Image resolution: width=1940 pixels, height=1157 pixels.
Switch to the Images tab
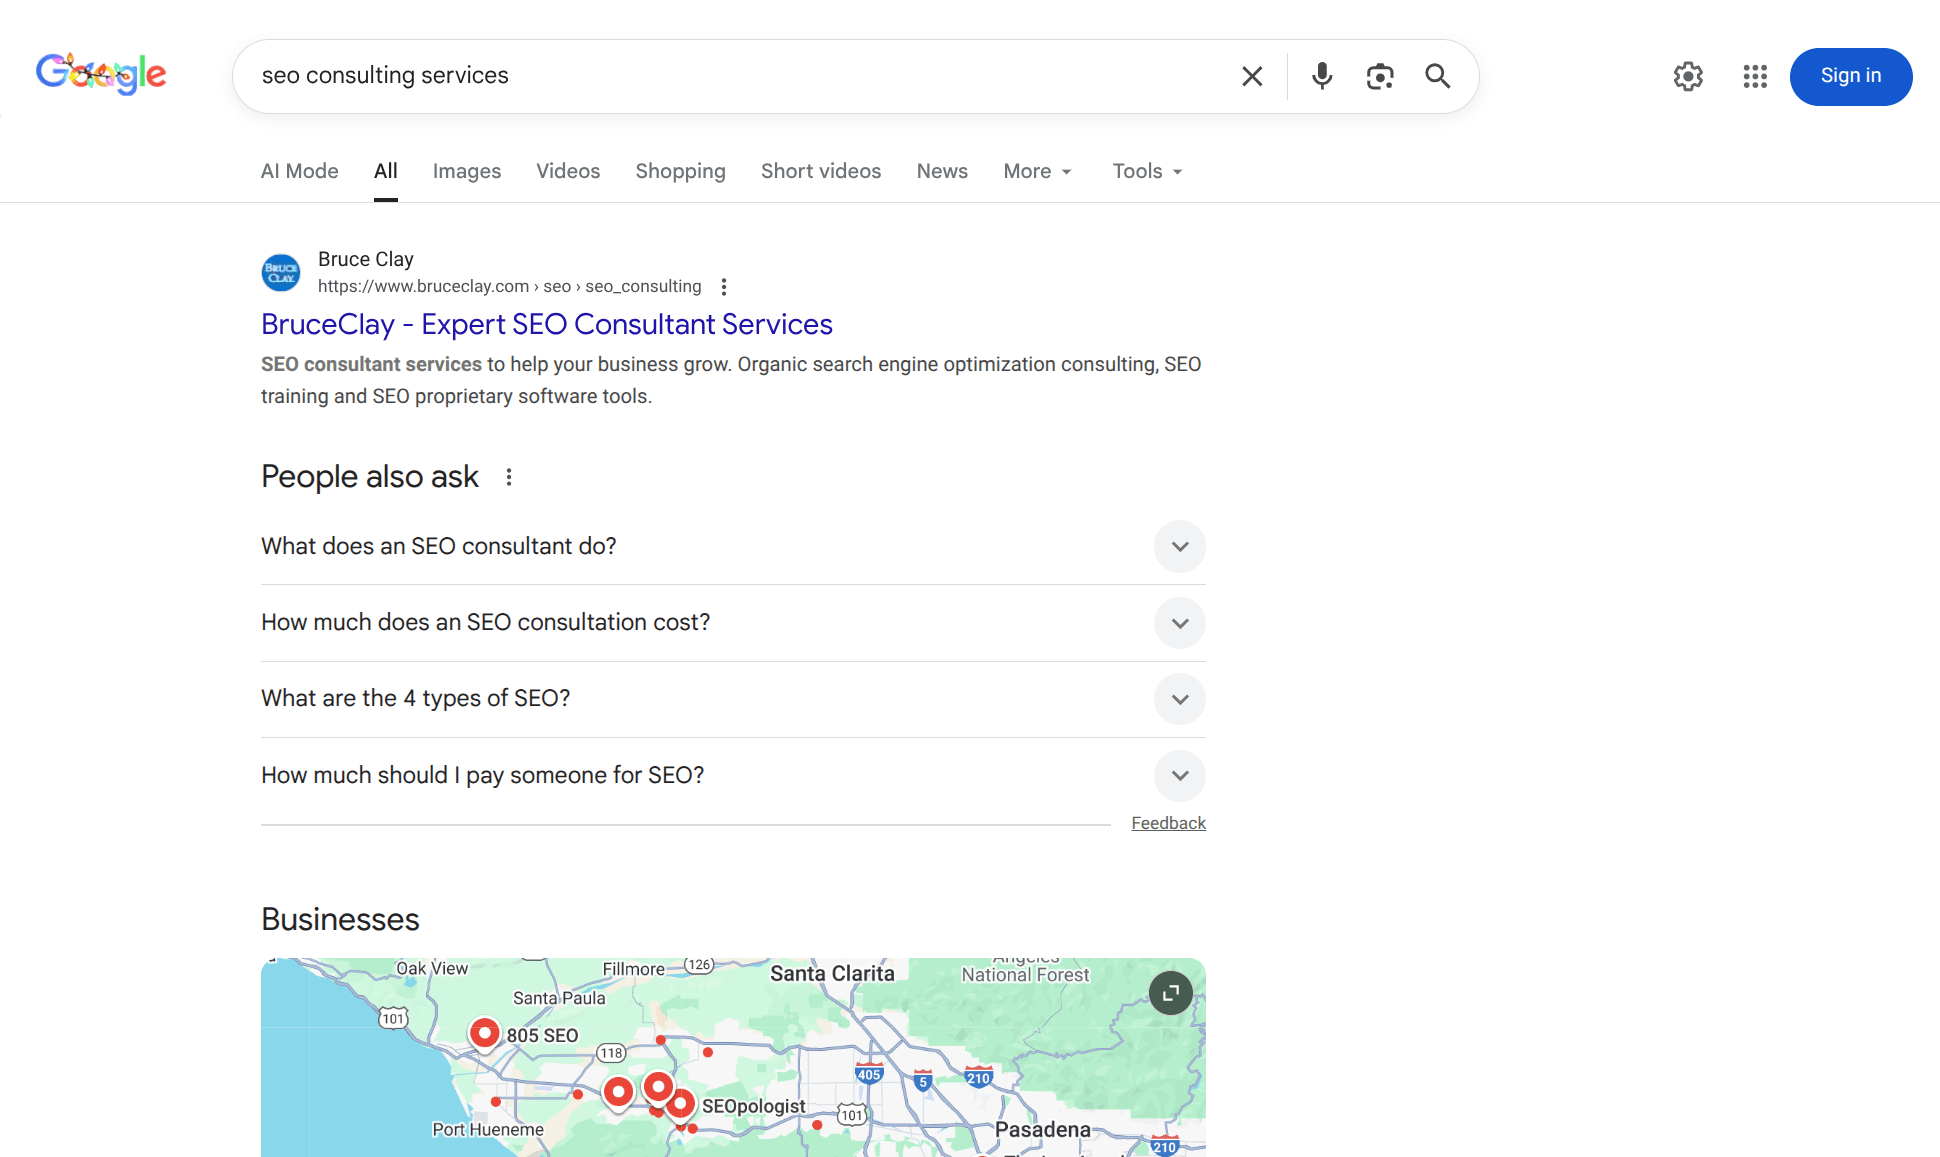(466, 171)
